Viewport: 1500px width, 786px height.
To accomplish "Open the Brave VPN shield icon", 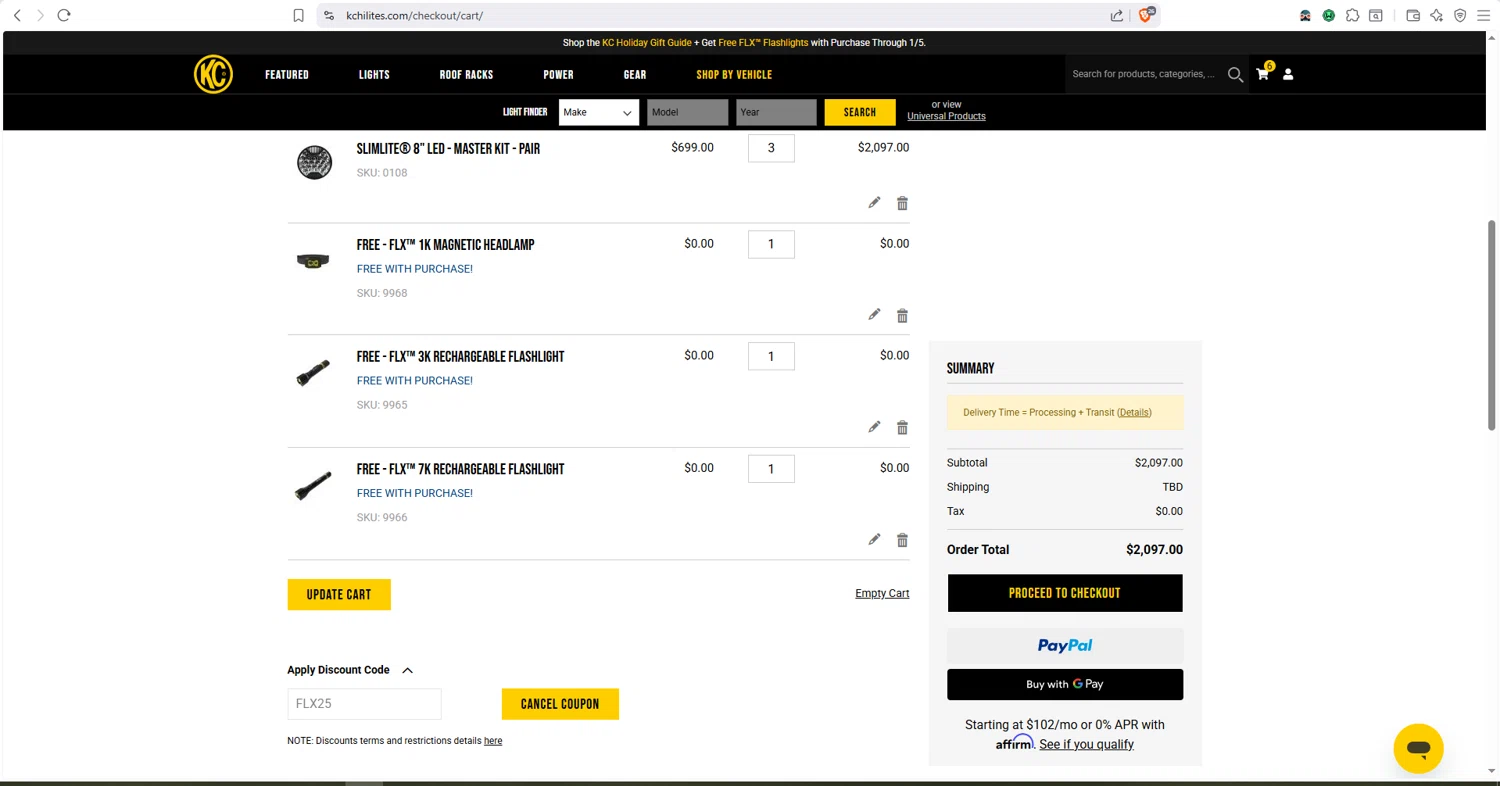I will click(x=1460, y=15).
